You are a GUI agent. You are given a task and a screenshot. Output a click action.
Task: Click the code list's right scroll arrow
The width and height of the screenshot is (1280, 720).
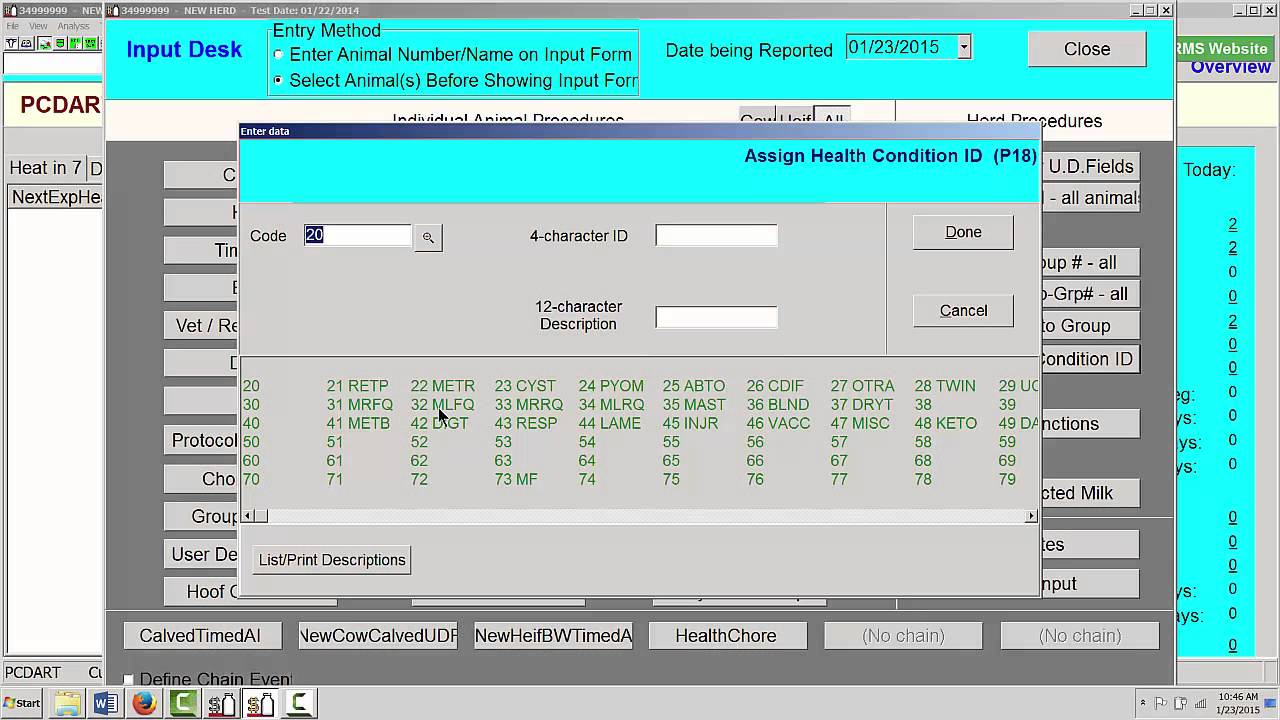(x=1030, y=516)
